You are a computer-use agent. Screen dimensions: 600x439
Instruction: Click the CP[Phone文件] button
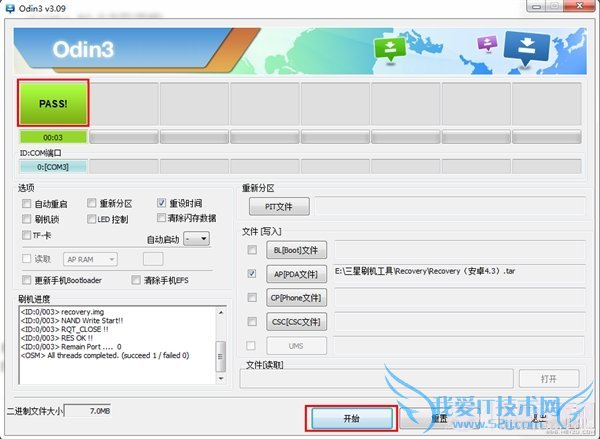click(x=296, y=298)
